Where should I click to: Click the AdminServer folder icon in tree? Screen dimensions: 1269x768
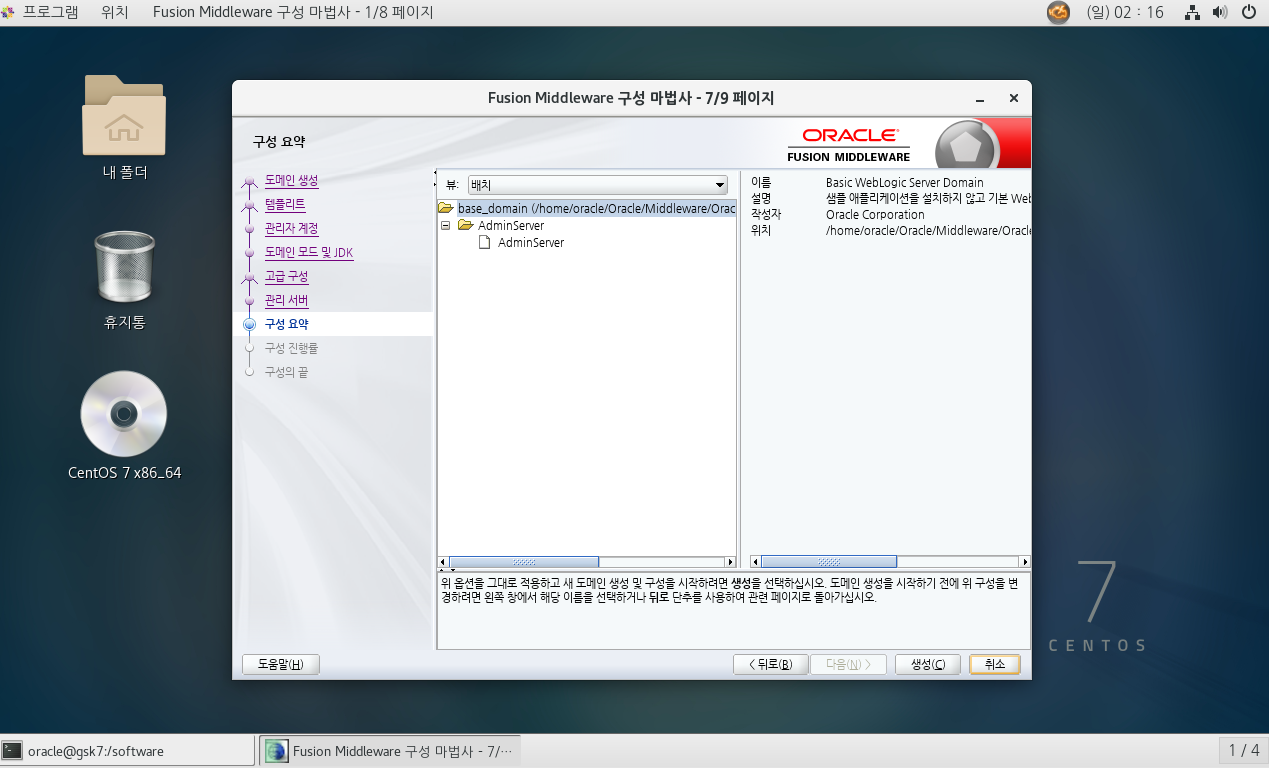coord(465,225)
